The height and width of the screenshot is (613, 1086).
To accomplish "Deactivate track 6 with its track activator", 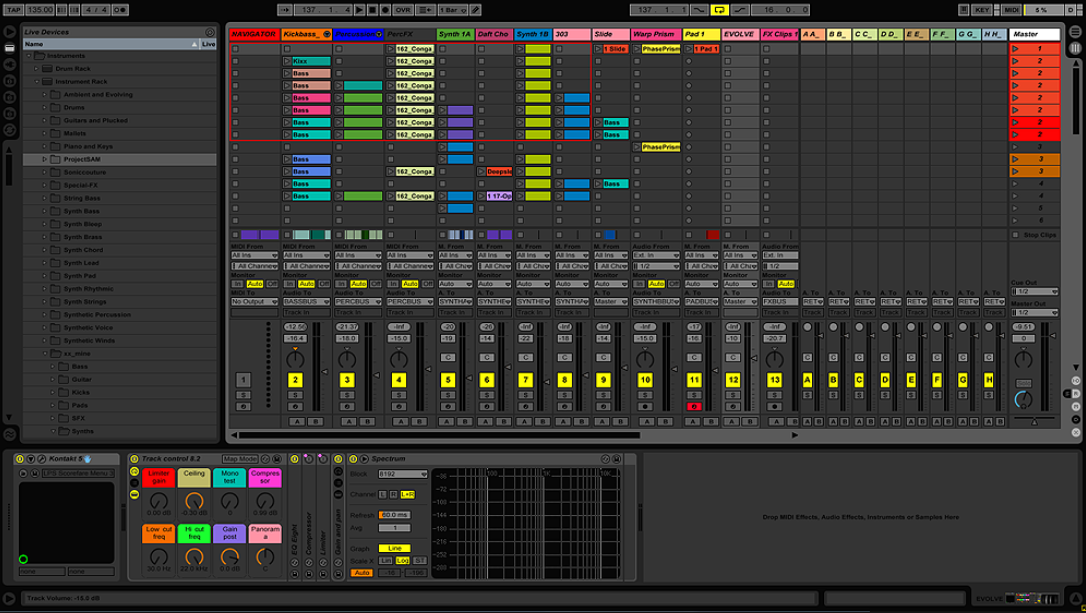I will (488, 380).
